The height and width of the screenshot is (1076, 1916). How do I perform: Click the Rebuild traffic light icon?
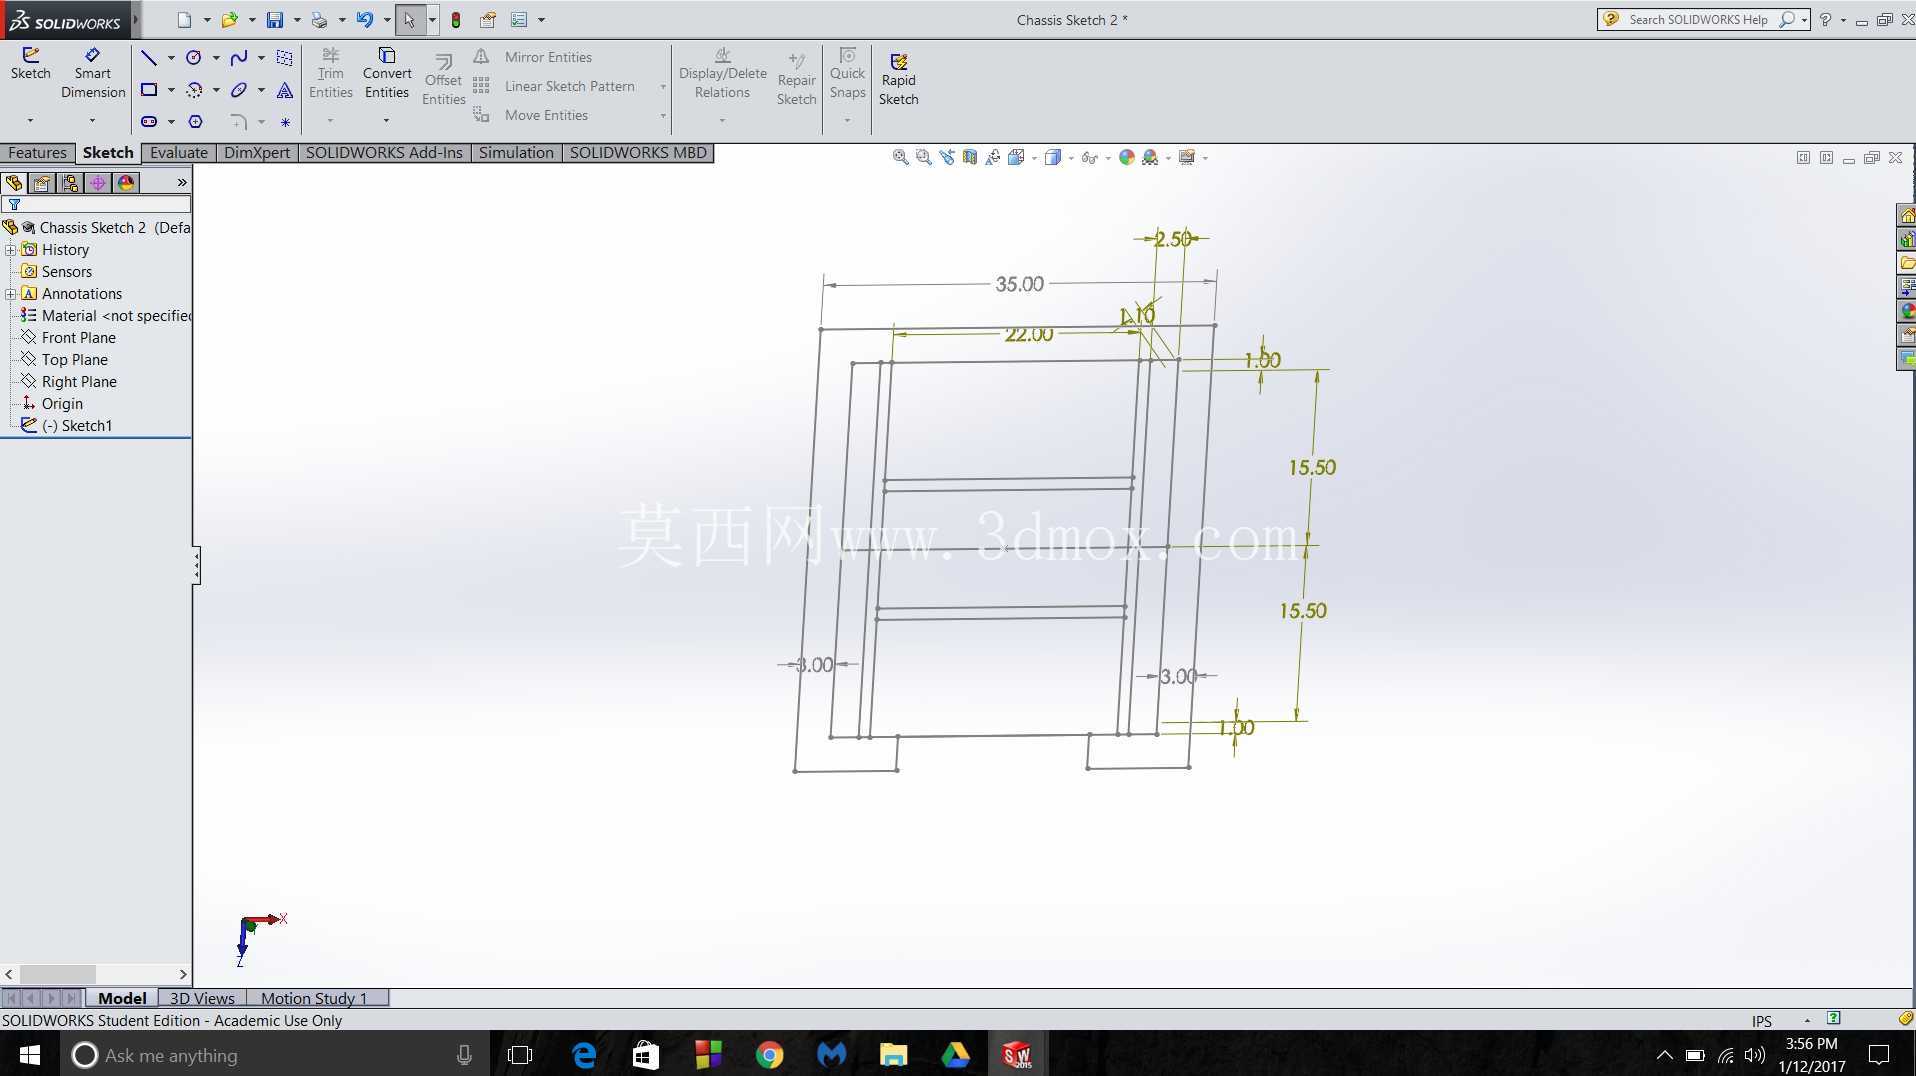coord(456,19)
